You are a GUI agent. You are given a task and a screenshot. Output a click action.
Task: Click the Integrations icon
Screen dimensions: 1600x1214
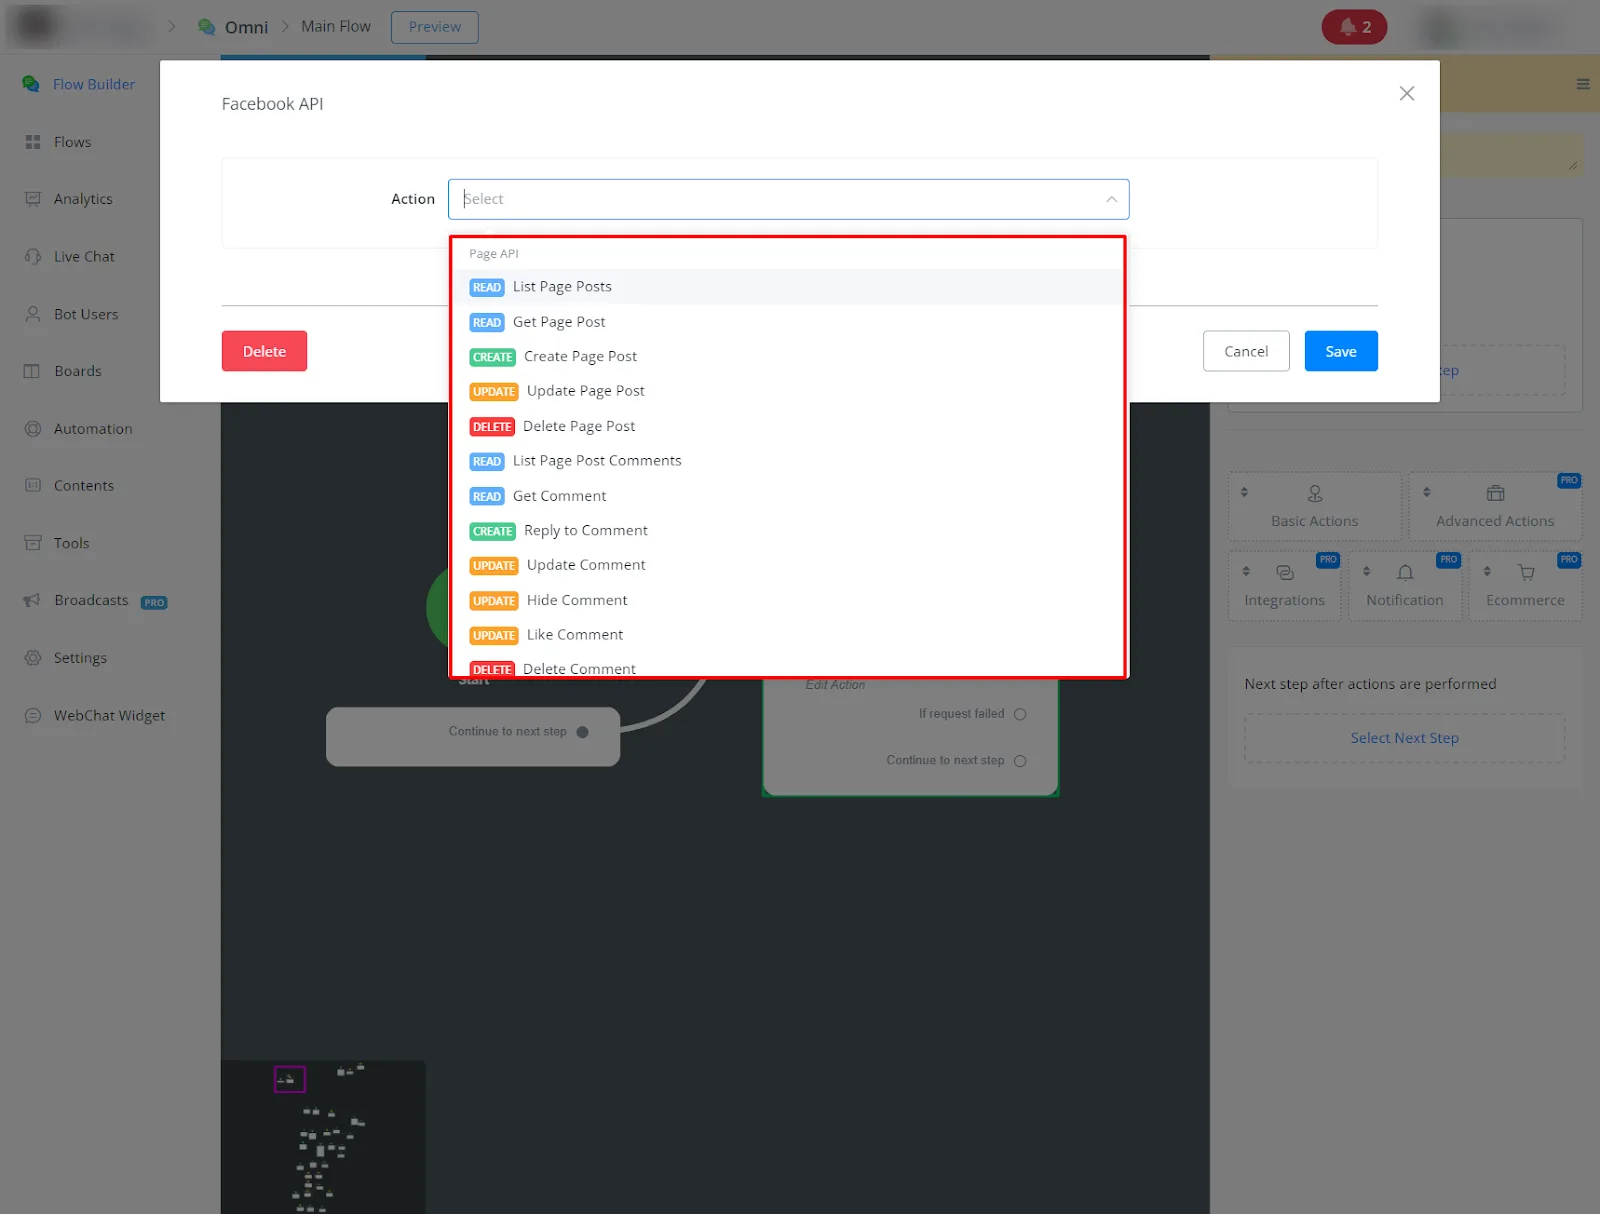pyautogui.click(x=1285, y=572)
